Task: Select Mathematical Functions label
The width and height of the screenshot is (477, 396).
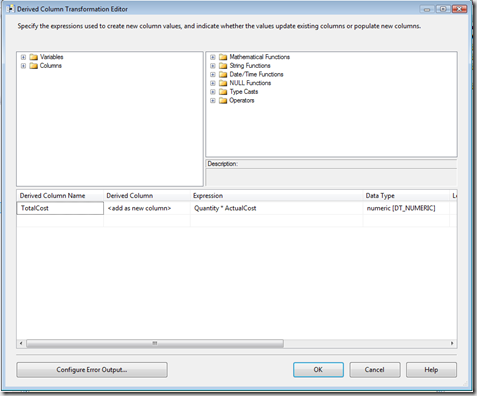Action: tap(260, 57)
